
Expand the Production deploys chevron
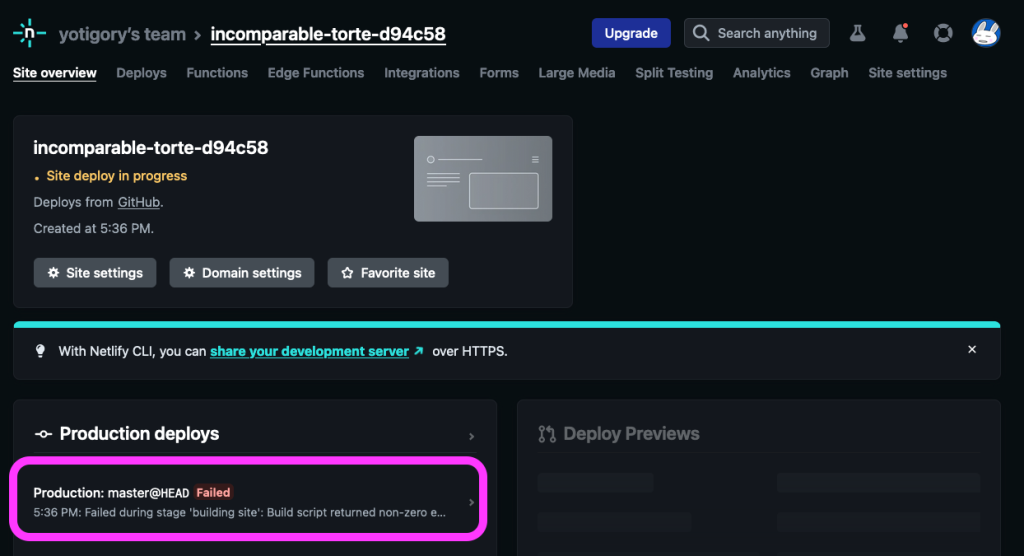pos(472,436)
